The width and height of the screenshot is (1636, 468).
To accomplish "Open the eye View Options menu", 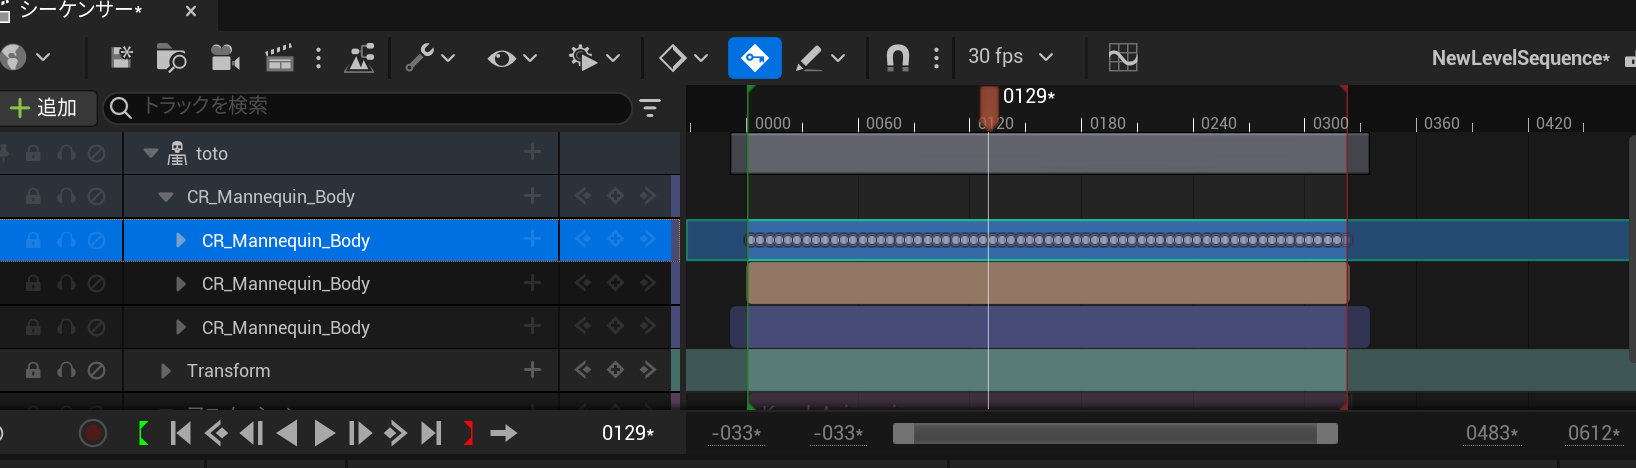I will click(511, 58).
